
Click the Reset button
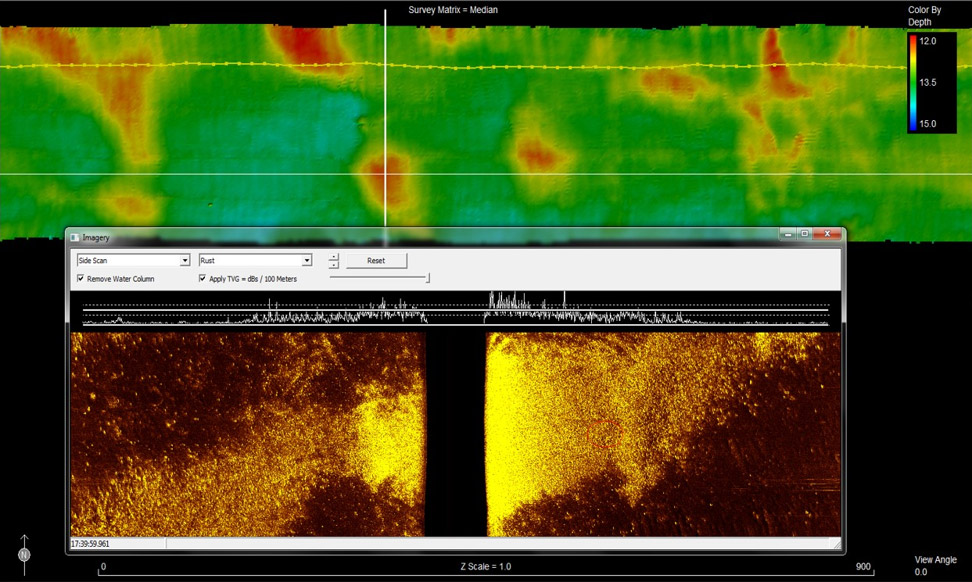pos(376,260)
